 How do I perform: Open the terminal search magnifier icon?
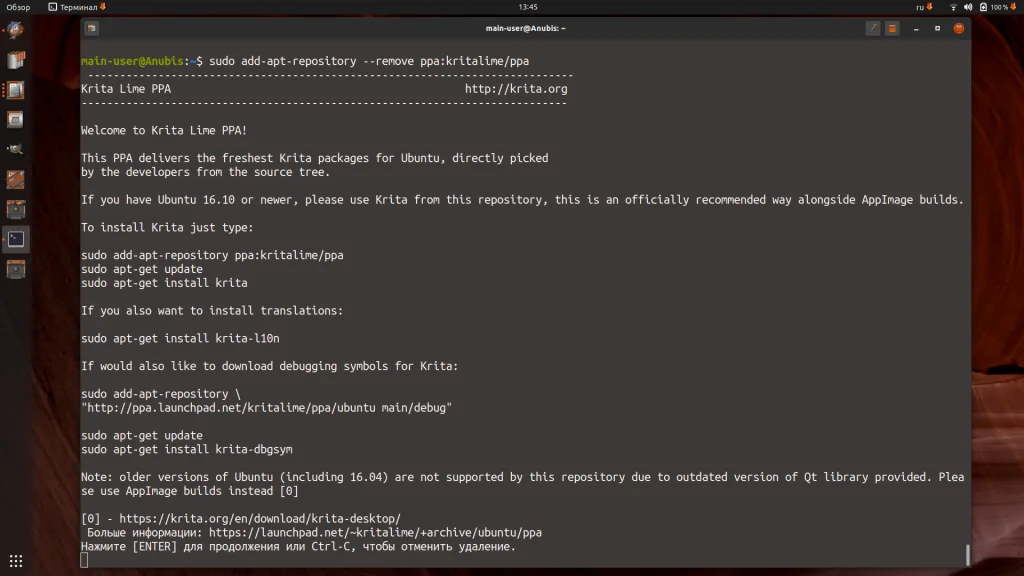872,28
